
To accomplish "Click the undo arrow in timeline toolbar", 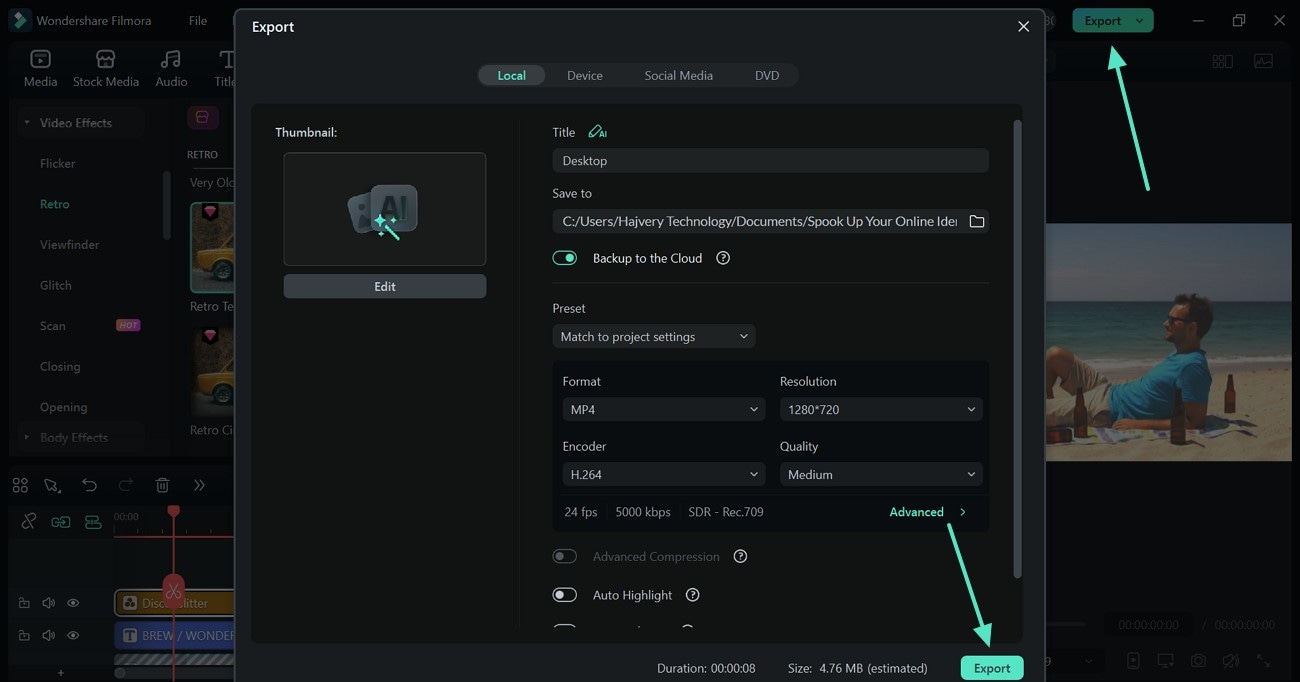I will pos(90,485).
